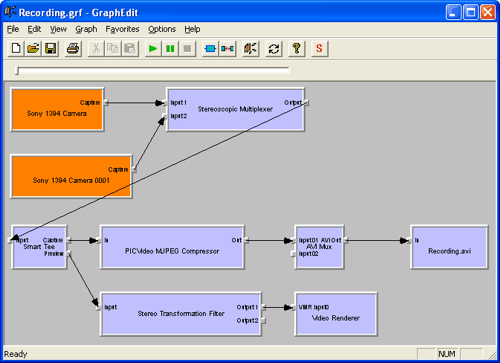Pause the graph using the Pause button
Image resolution: width=500 pixels, height=363 pixels.
pyautogui.click(x=170, y=49)
